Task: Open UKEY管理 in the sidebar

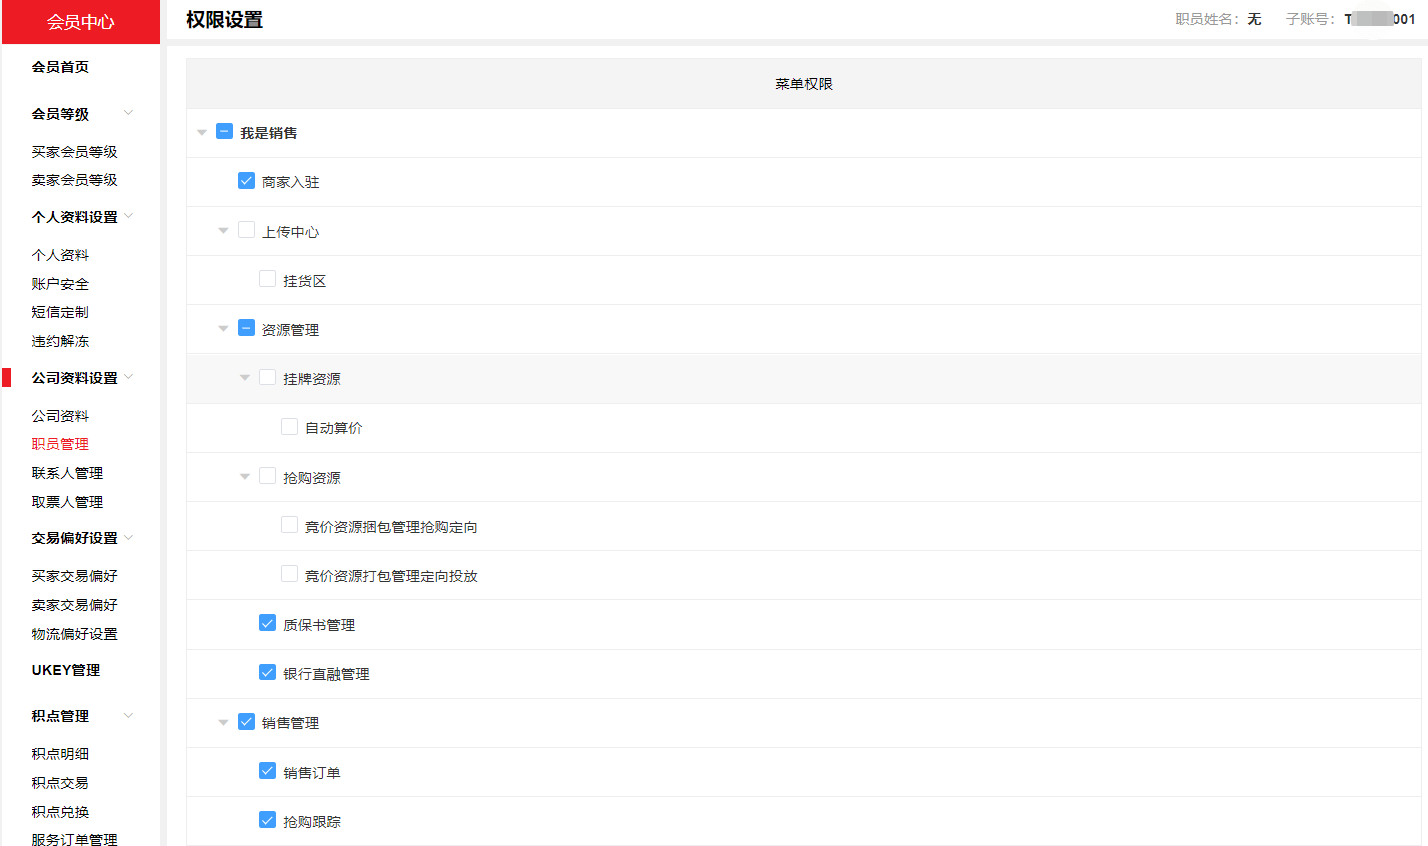Action: tap(66, 670)
